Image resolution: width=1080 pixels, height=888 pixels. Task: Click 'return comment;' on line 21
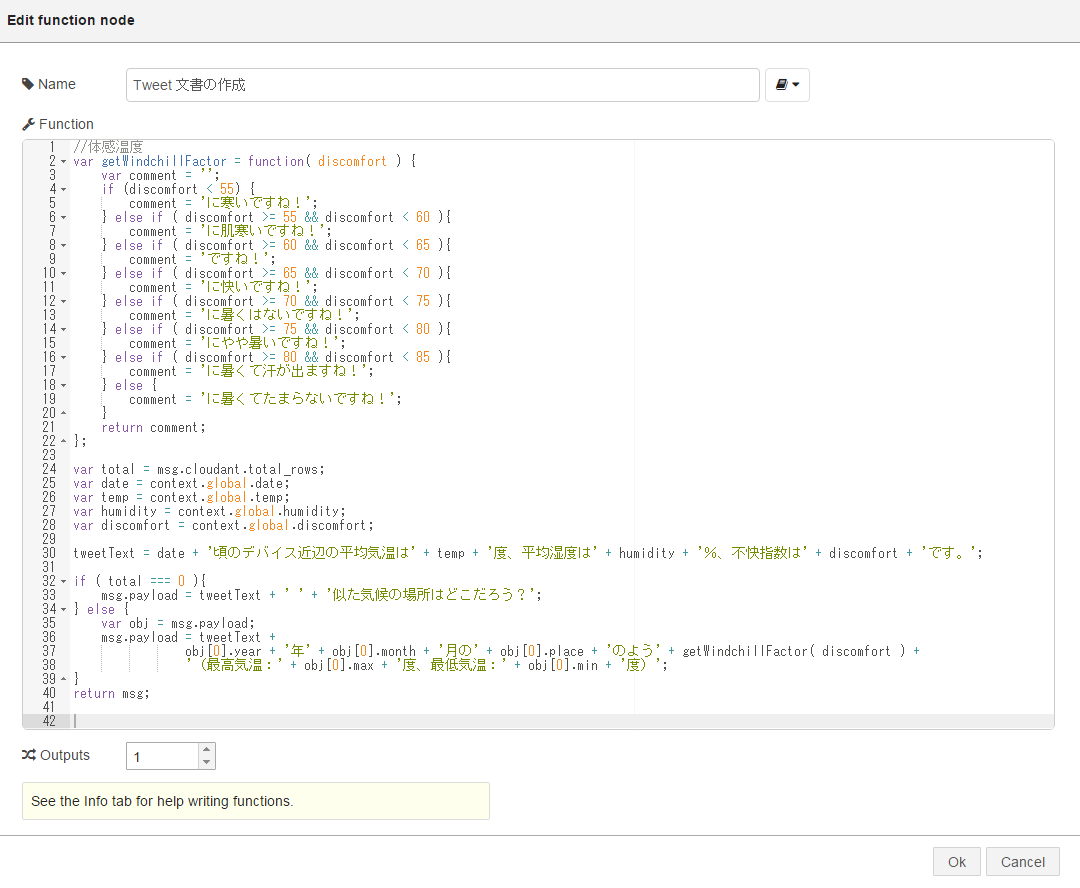(154, 428)
